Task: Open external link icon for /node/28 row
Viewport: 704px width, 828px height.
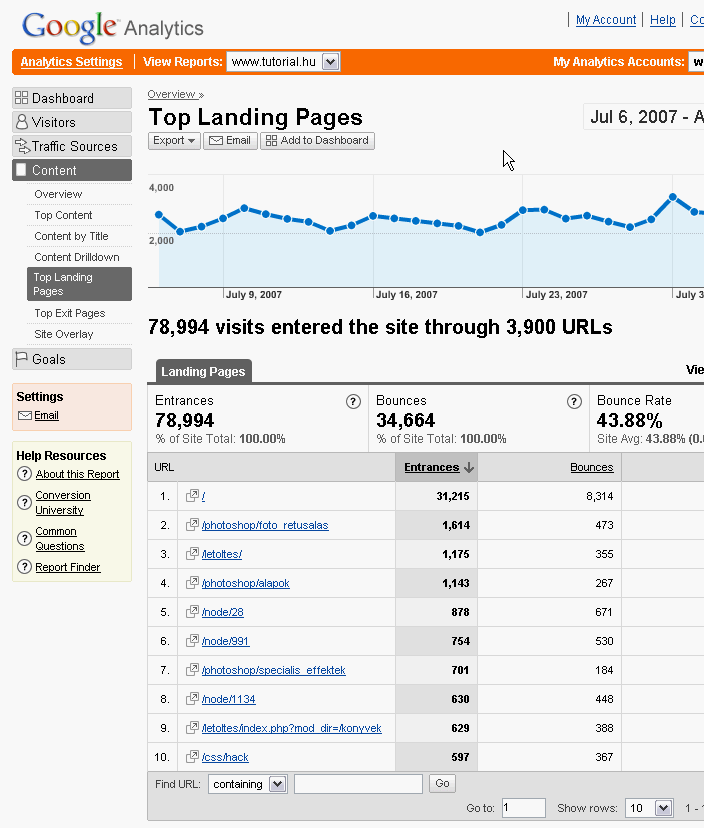Action: pos(192,612)
